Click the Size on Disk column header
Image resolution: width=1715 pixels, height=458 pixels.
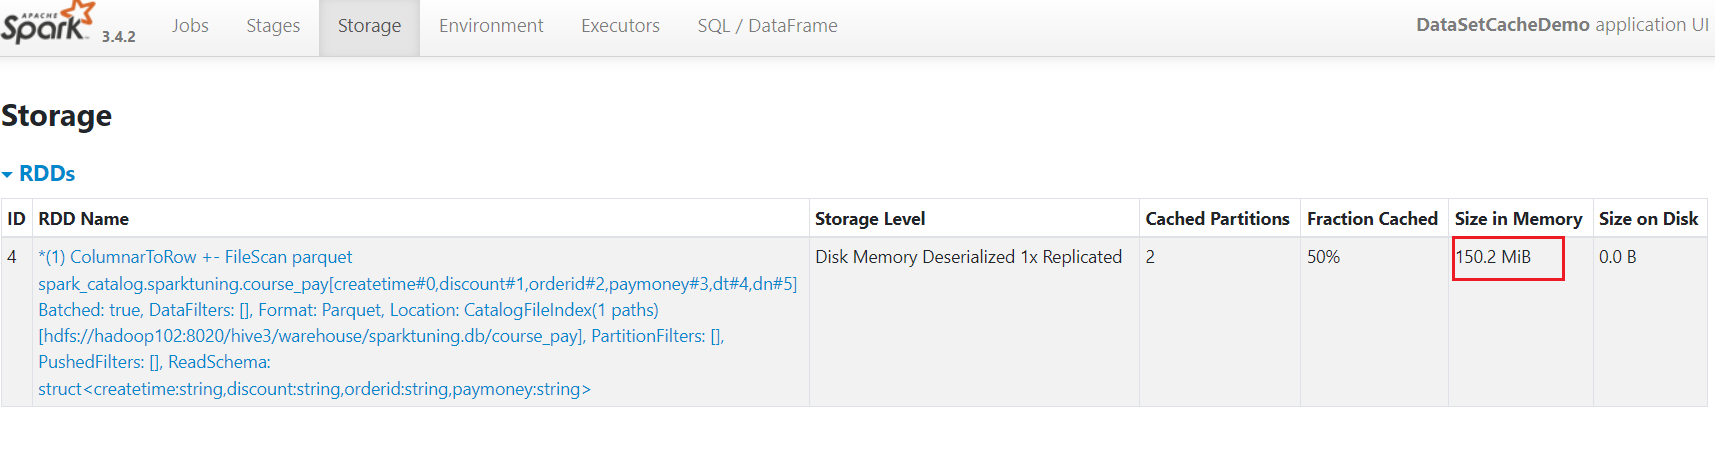click(x=1648, y=218)
